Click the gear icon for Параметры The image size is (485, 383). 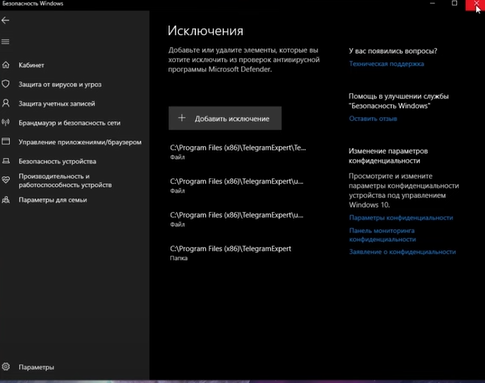pyautogui.click(x=6, y=367)
